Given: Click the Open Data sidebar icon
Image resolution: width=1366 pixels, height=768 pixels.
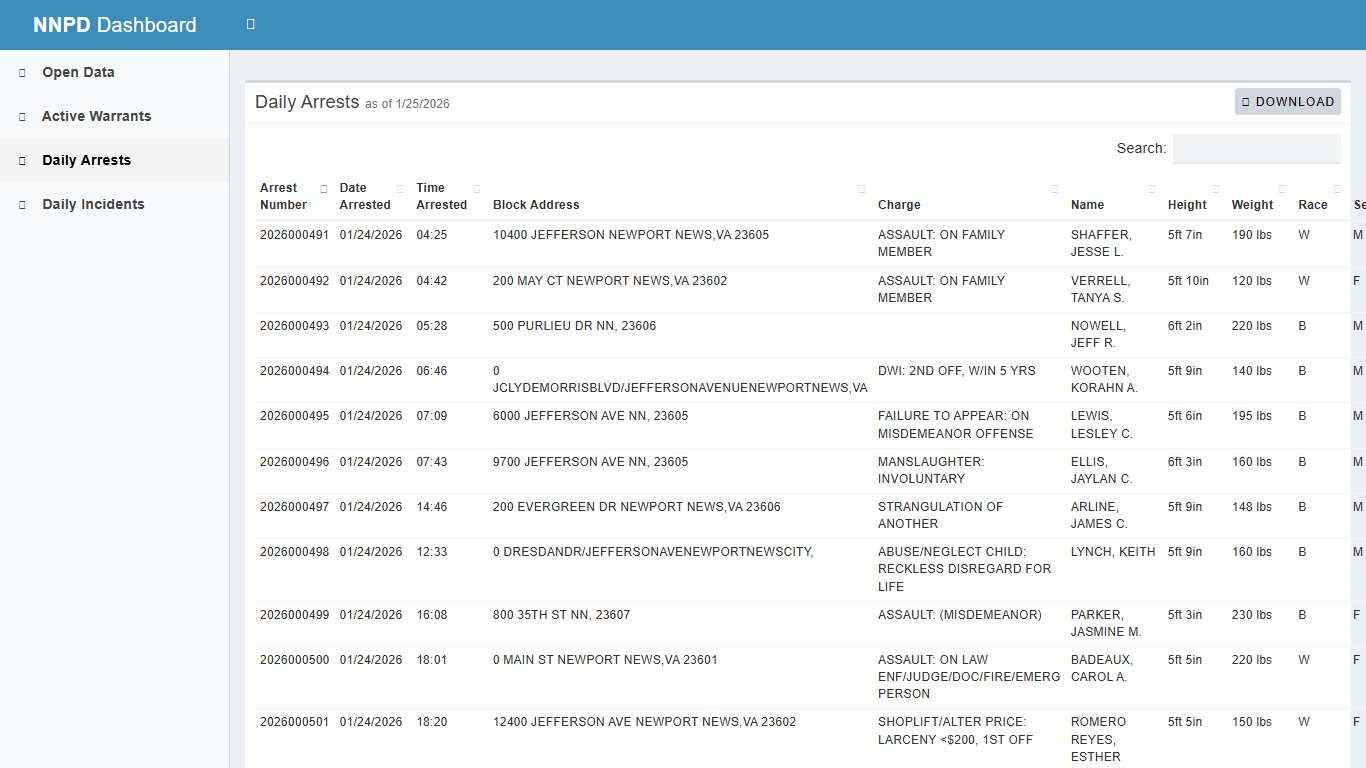Looking at the screenshot, I should pyautogui.click(x=21, y=72).
